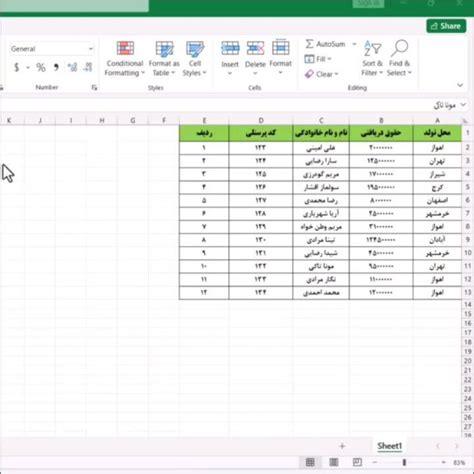Collapse the ribbon with chevron

tap(460, 85)
